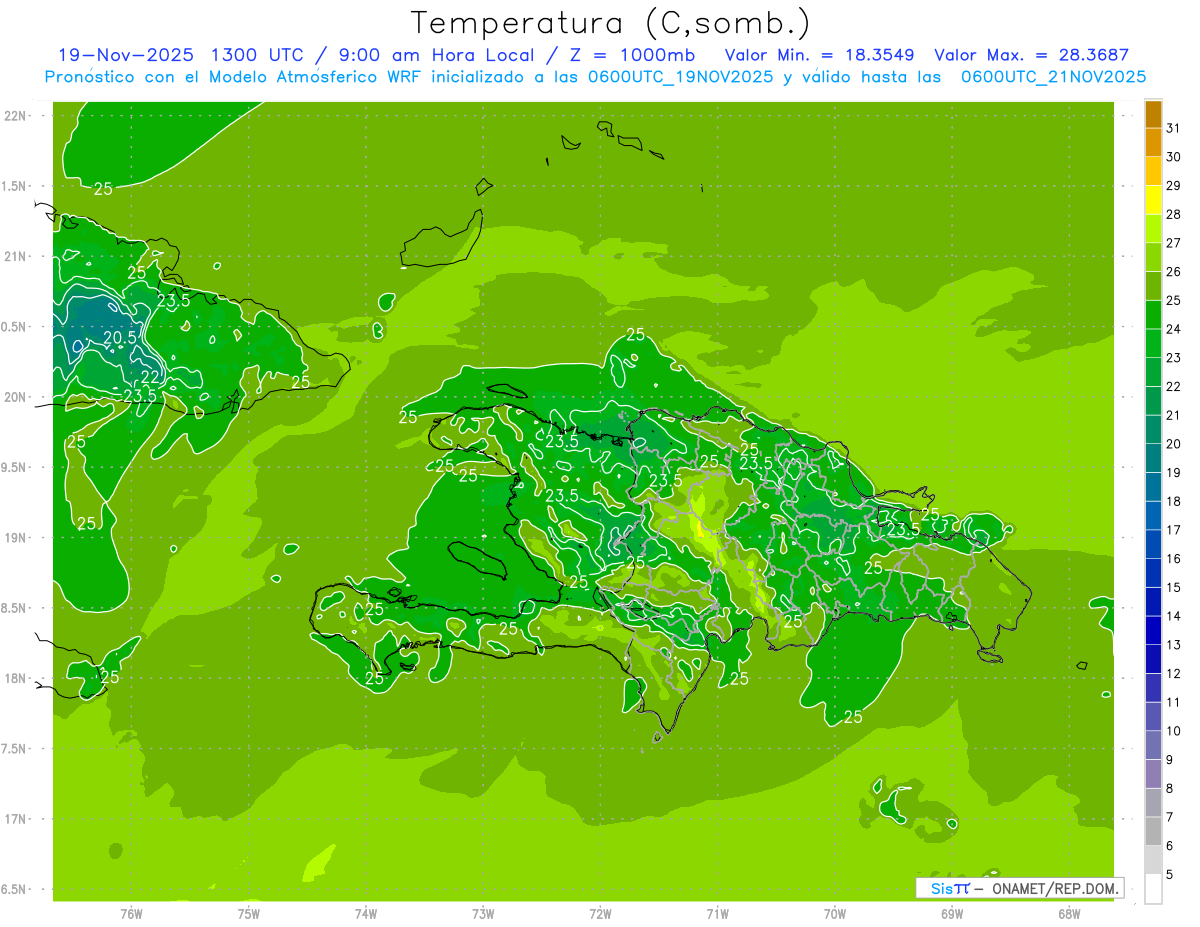Viewport: 1200px width, 927px height.
Task: Click the "75W" longitude axis label
Action: 249,913
